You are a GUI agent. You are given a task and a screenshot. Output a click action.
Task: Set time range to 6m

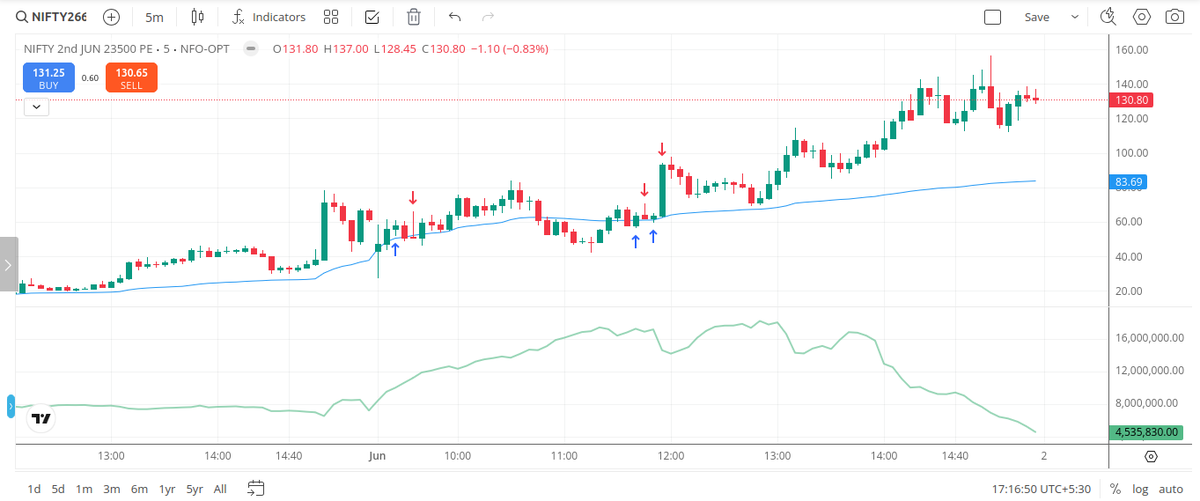coord(139,489)
